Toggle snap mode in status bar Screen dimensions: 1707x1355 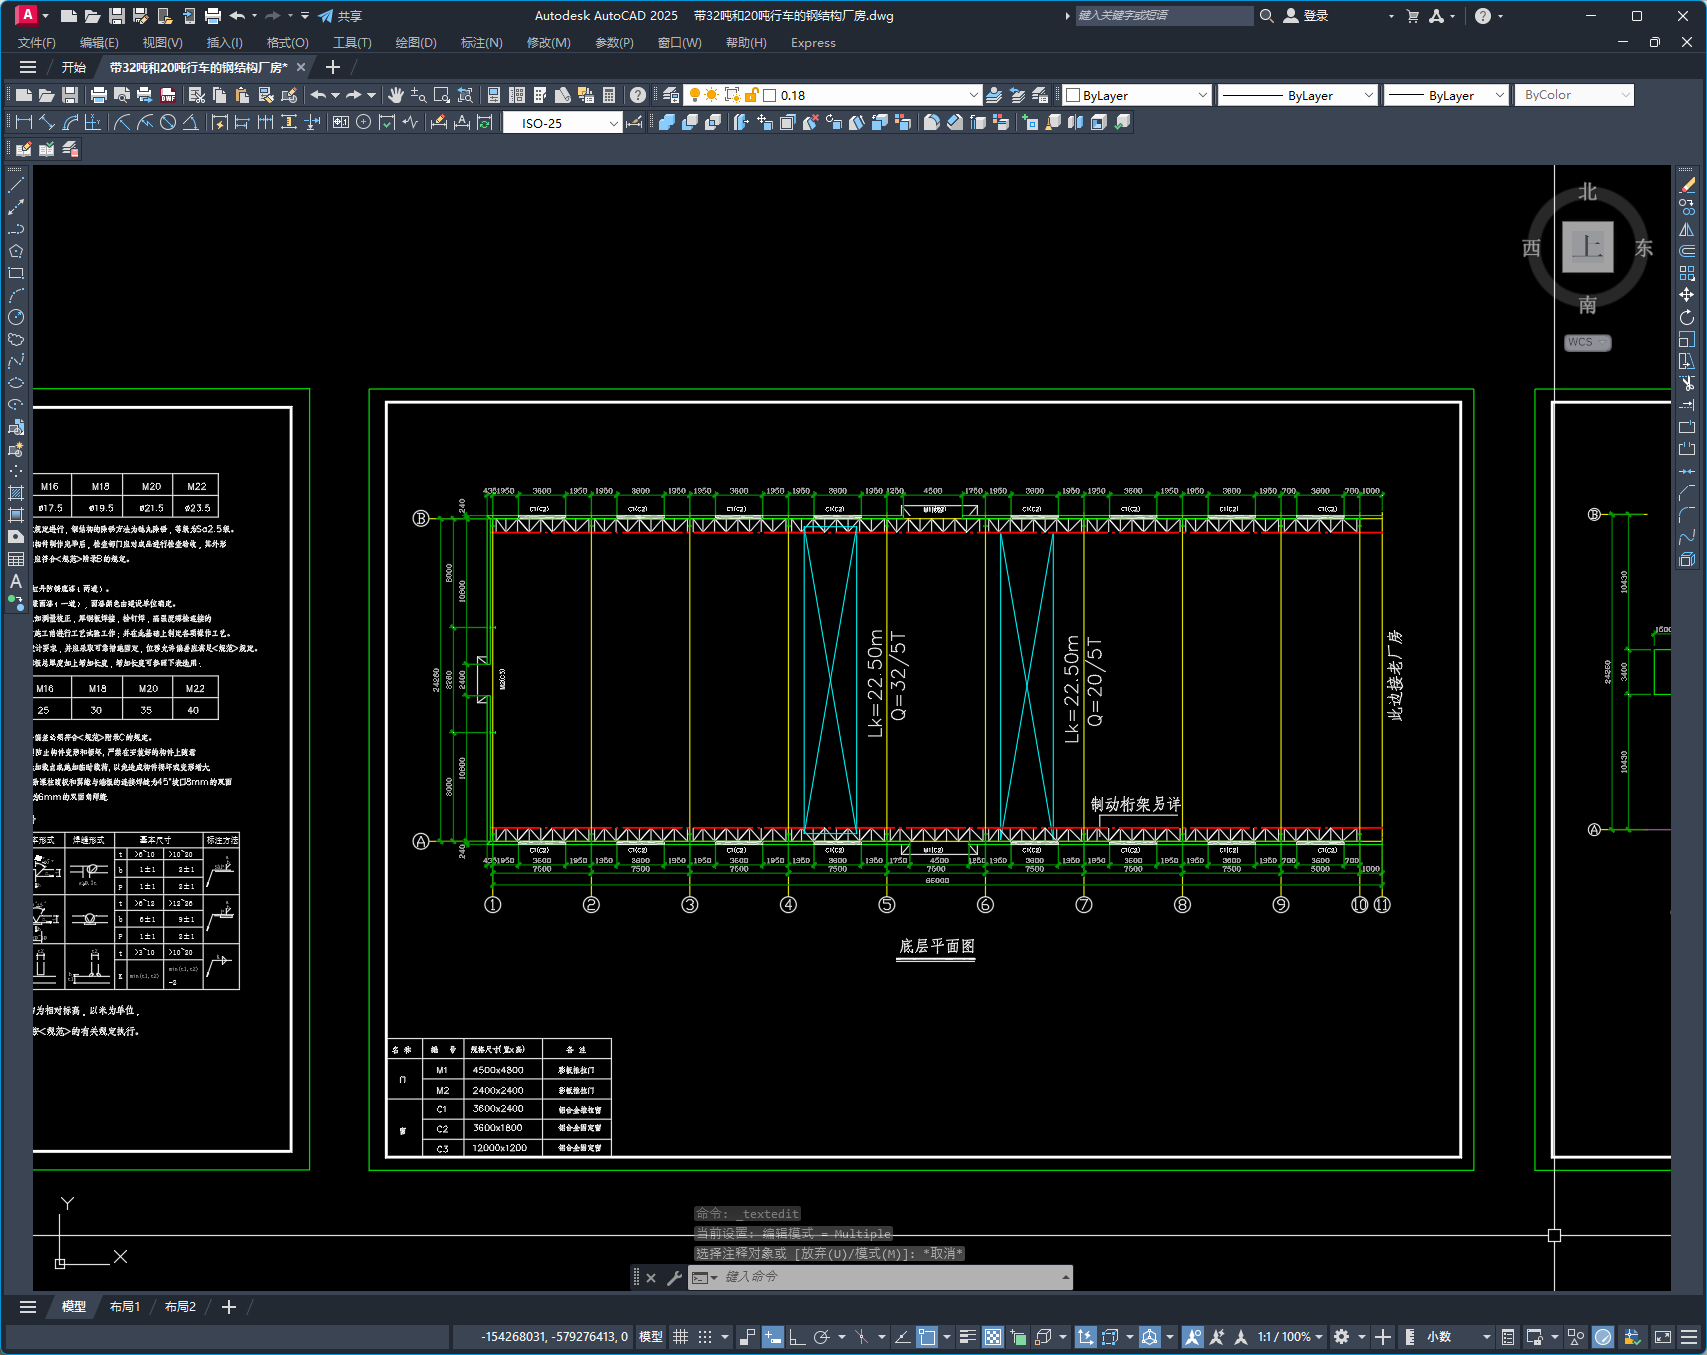click(x=705, y=1337)
